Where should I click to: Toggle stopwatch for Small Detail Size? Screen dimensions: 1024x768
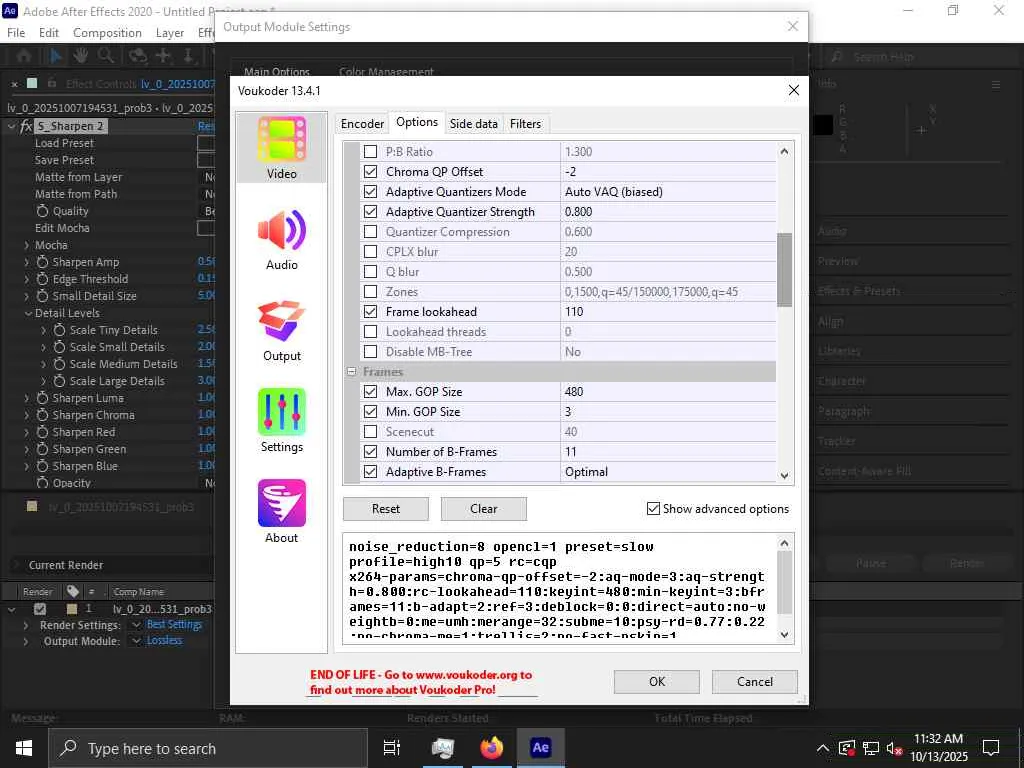tap(42, 296)
